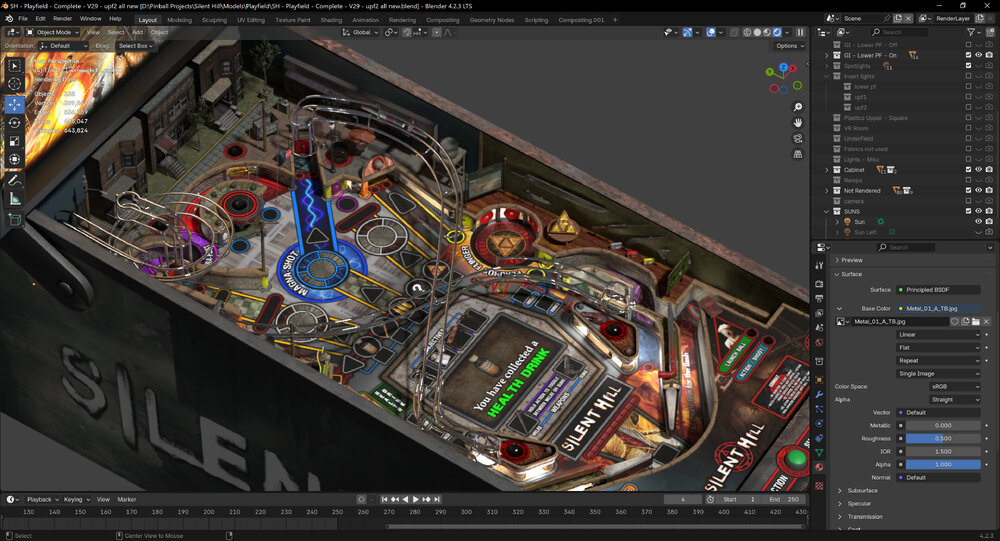Expand the Subsurface panel

click(839, 491)
